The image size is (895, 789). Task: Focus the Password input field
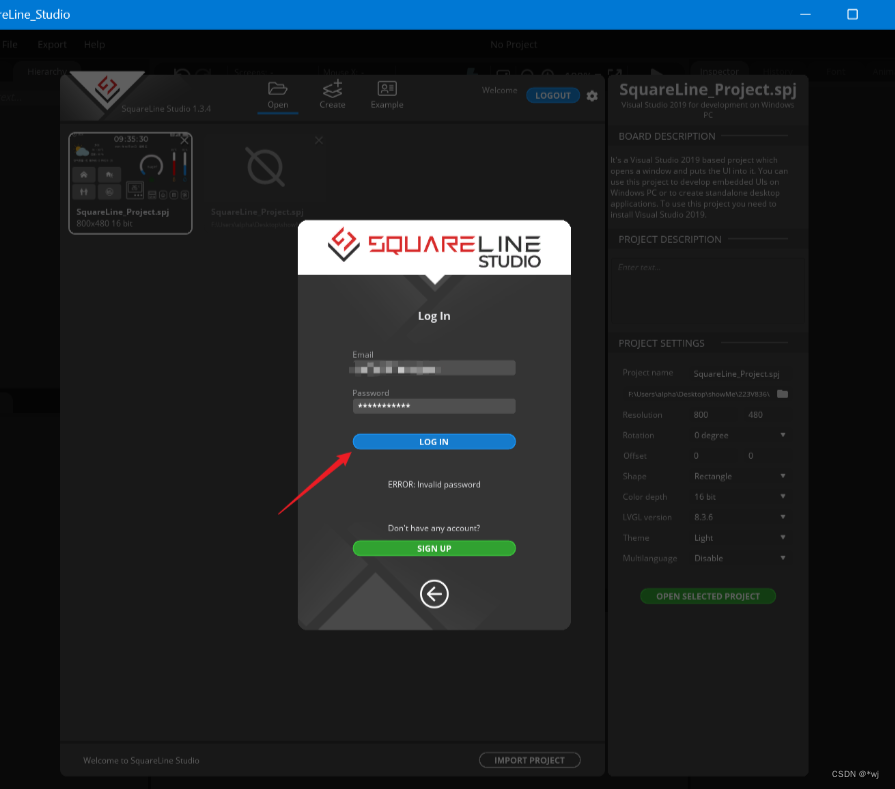point(434,406)
